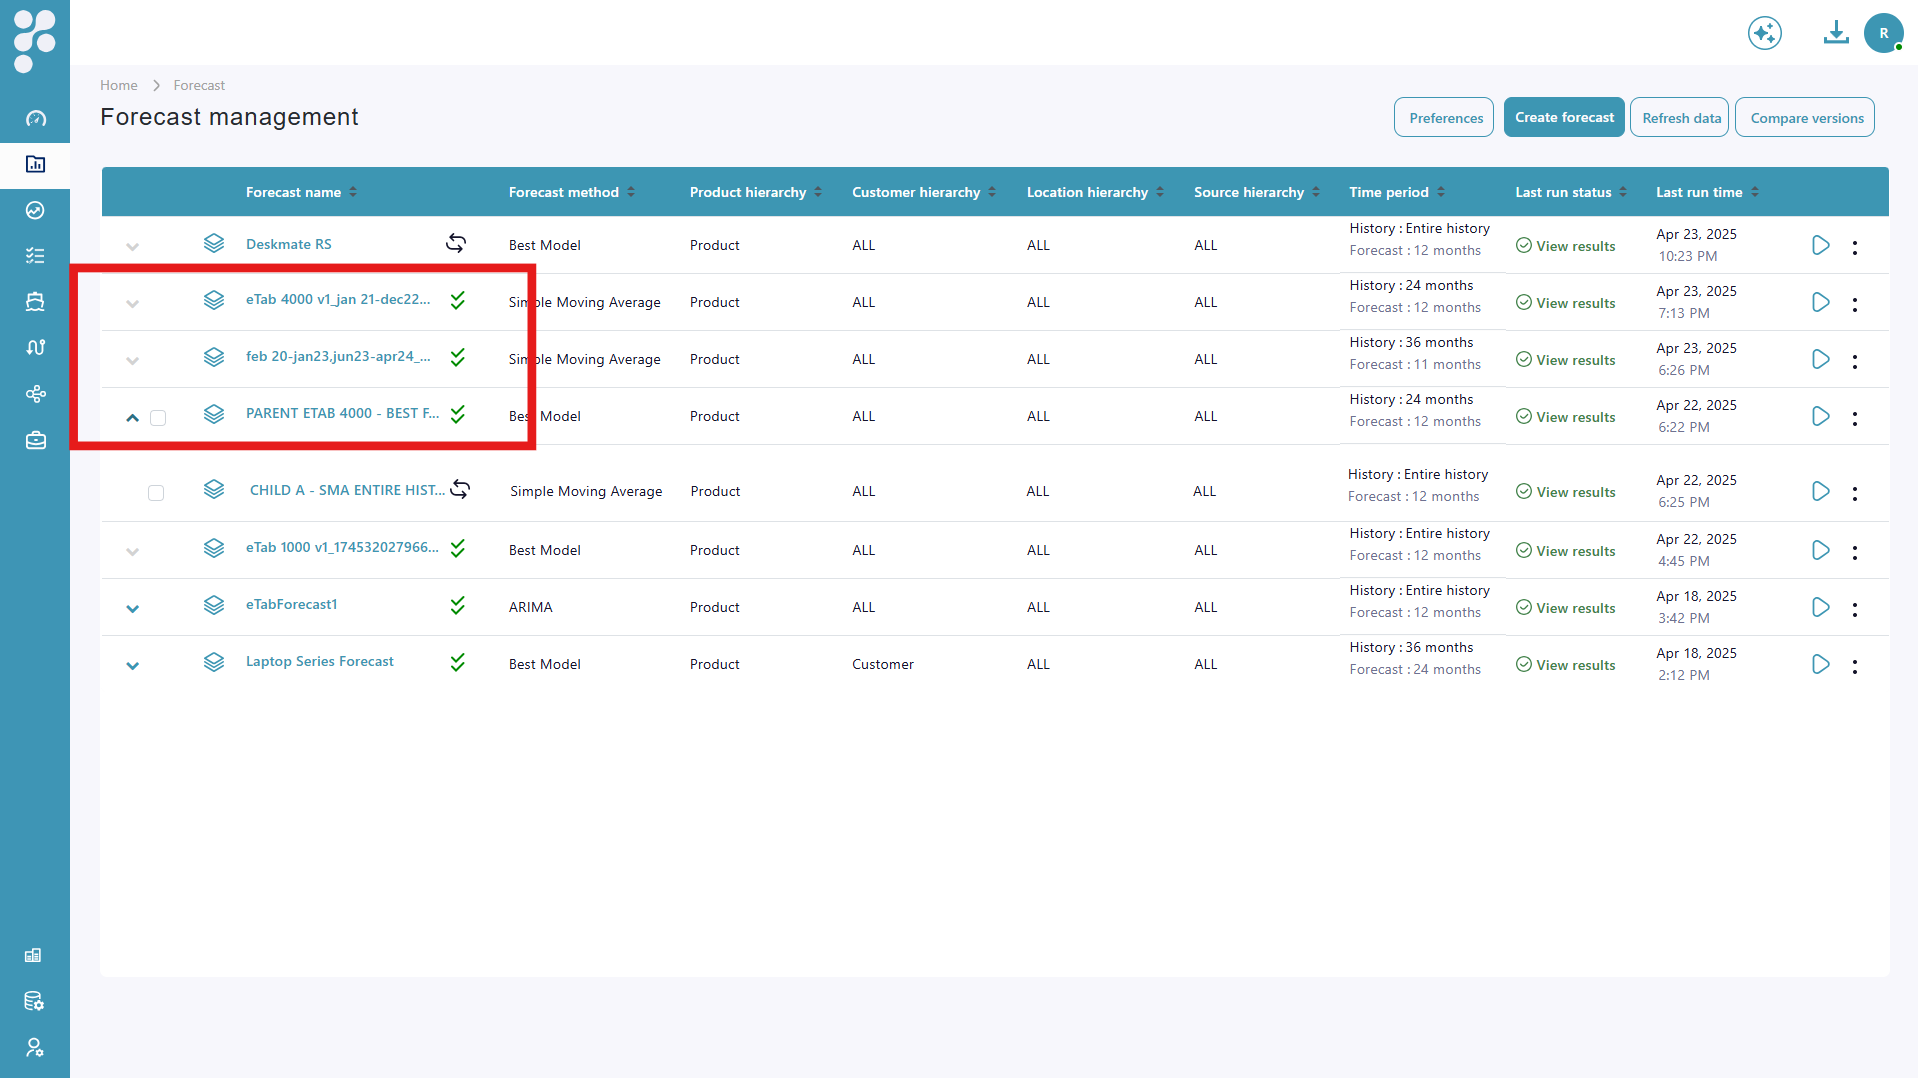Open the checklist sidebar icon
This screenshot has width=1918, height=1078.
click(x=35, y=256)
